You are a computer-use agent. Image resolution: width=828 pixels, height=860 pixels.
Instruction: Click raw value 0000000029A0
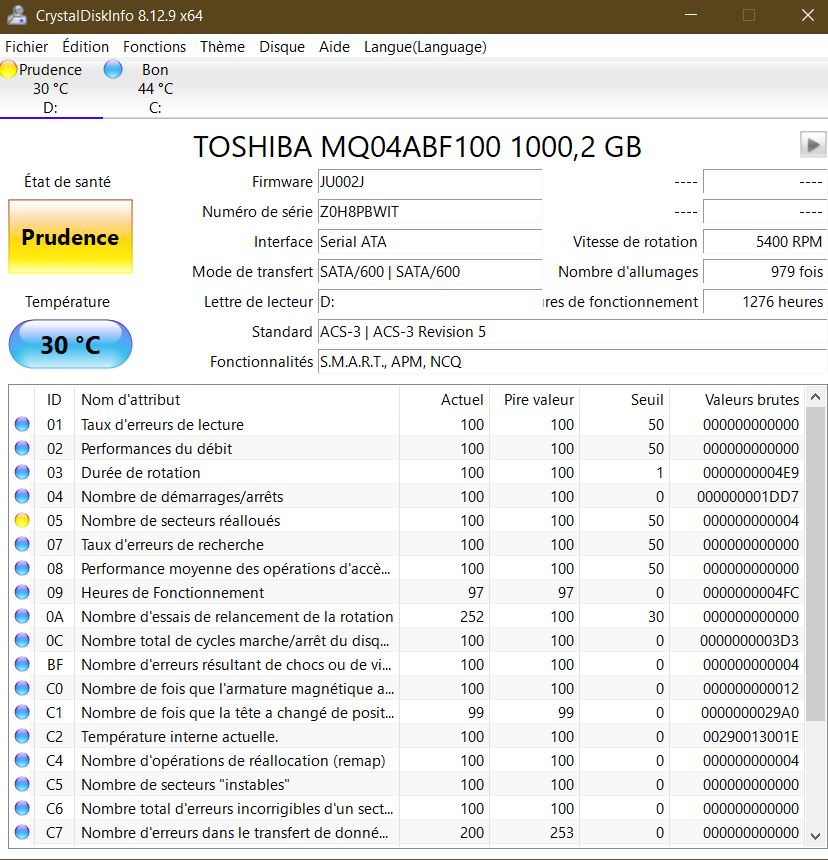(750, 712)
